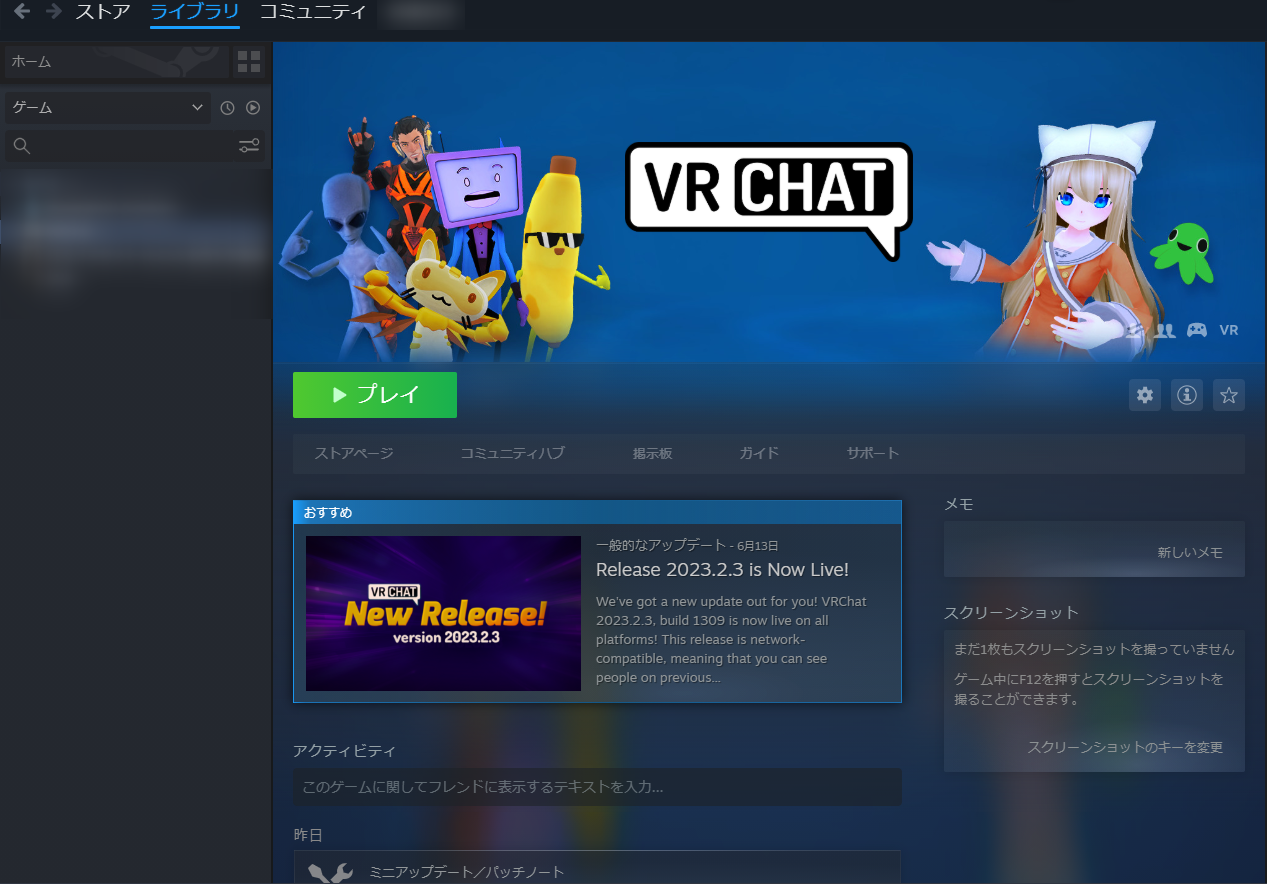This screenshot has width=1267, height=884.
Task: Open the コミュニティ tab
Action: click(x=313, y=13)
